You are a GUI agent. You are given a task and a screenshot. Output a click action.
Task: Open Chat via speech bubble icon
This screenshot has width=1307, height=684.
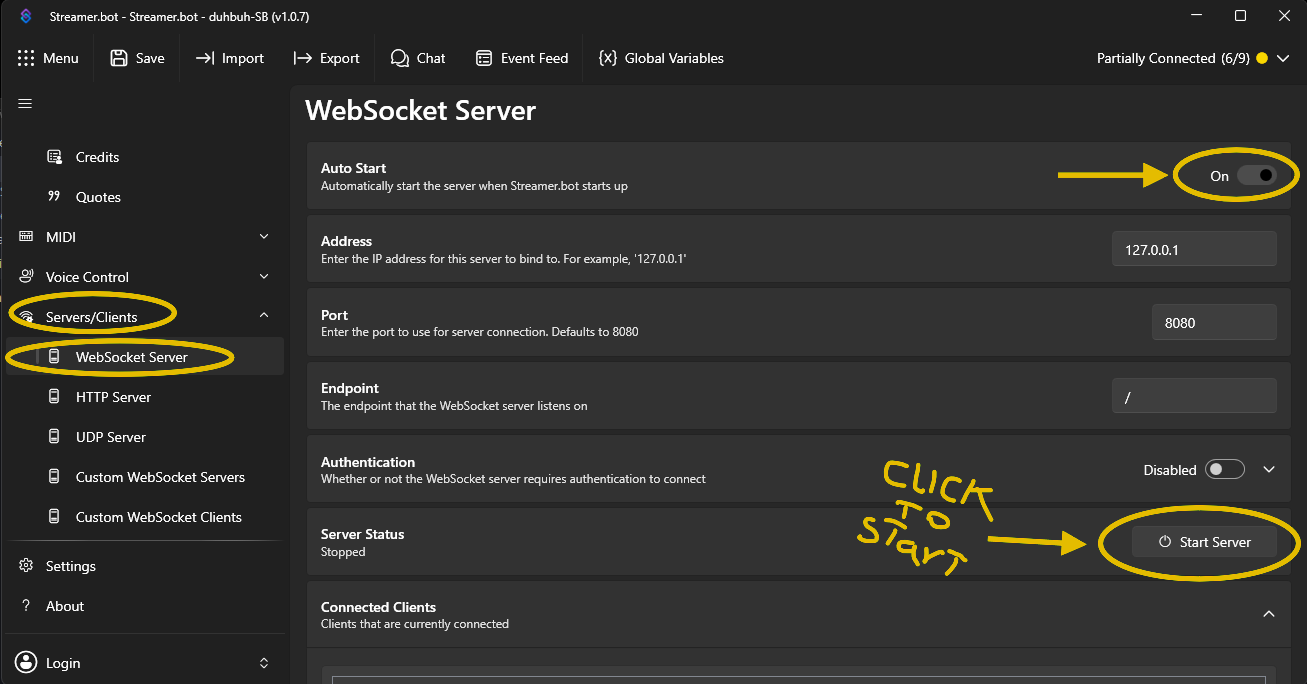pos(400,58)
